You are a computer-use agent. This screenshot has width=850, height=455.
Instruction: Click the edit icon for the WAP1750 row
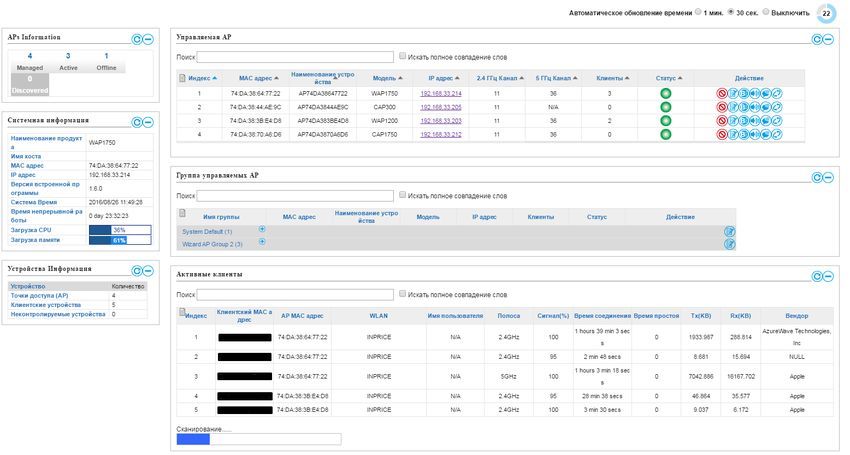[733, 93]
